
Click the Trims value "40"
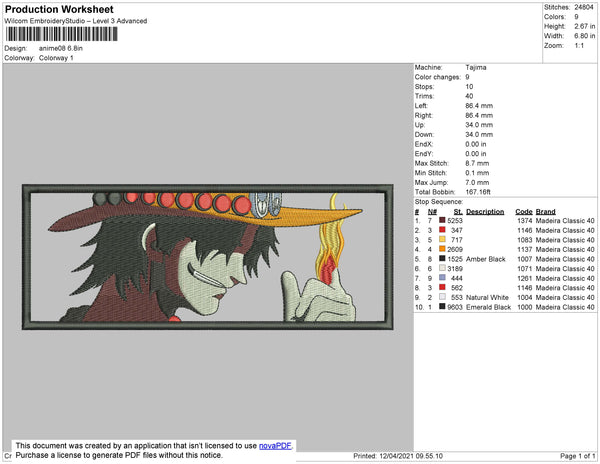tap(470, 96)
